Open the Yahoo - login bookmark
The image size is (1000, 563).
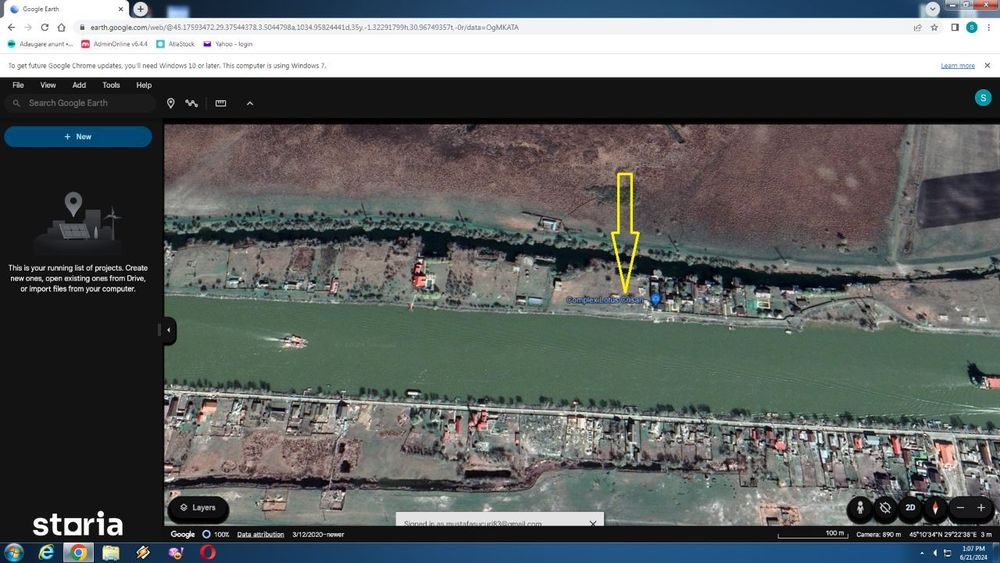228,44
